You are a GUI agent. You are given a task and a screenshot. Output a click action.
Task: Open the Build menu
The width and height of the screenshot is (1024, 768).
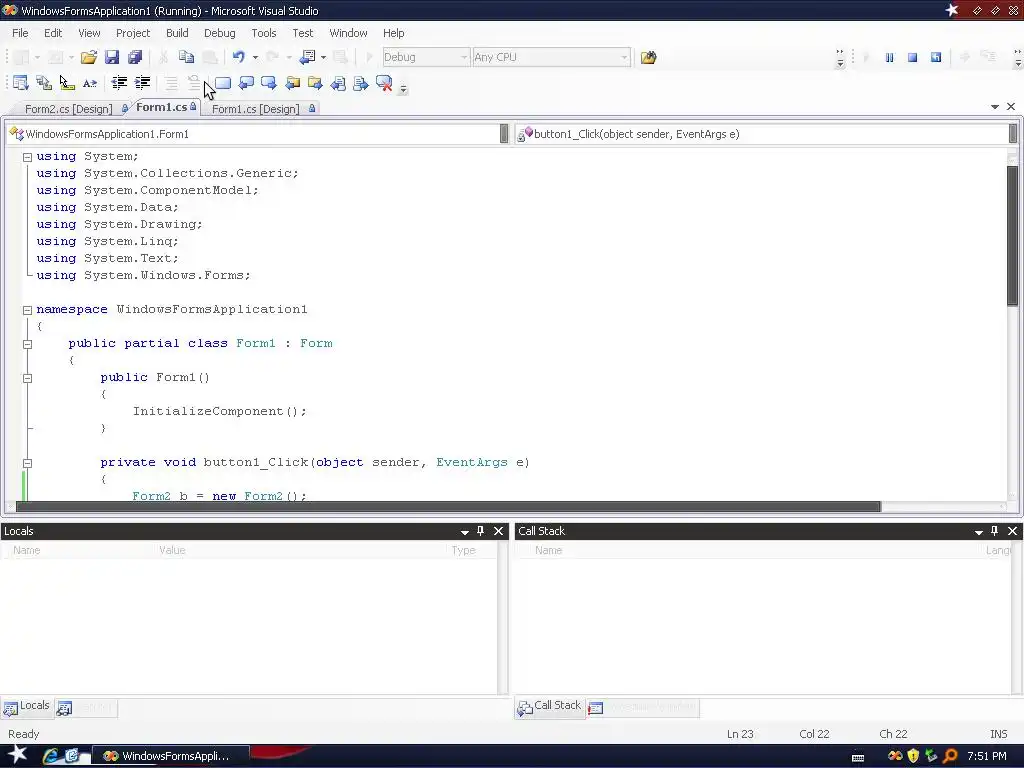coord(177,33)
